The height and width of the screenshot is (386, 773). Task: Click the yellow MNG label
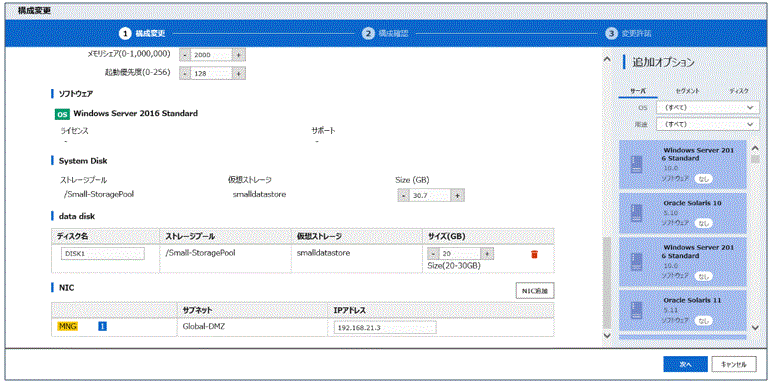(67, 326)
